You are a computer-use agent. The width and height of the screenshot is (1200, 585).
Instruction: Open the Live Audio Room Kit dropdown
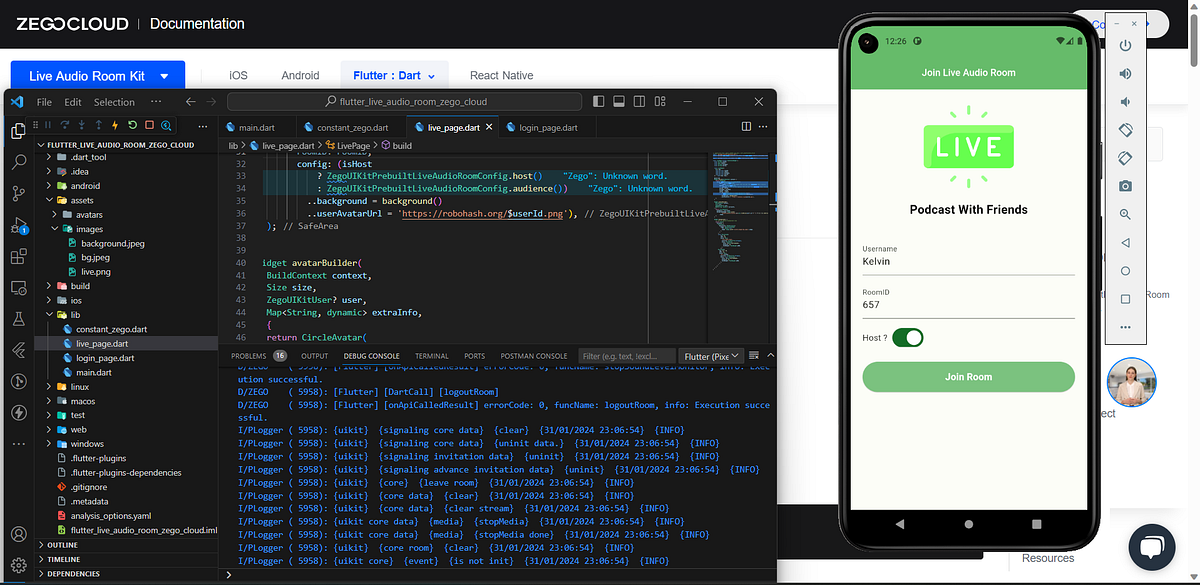pos(97,74)
